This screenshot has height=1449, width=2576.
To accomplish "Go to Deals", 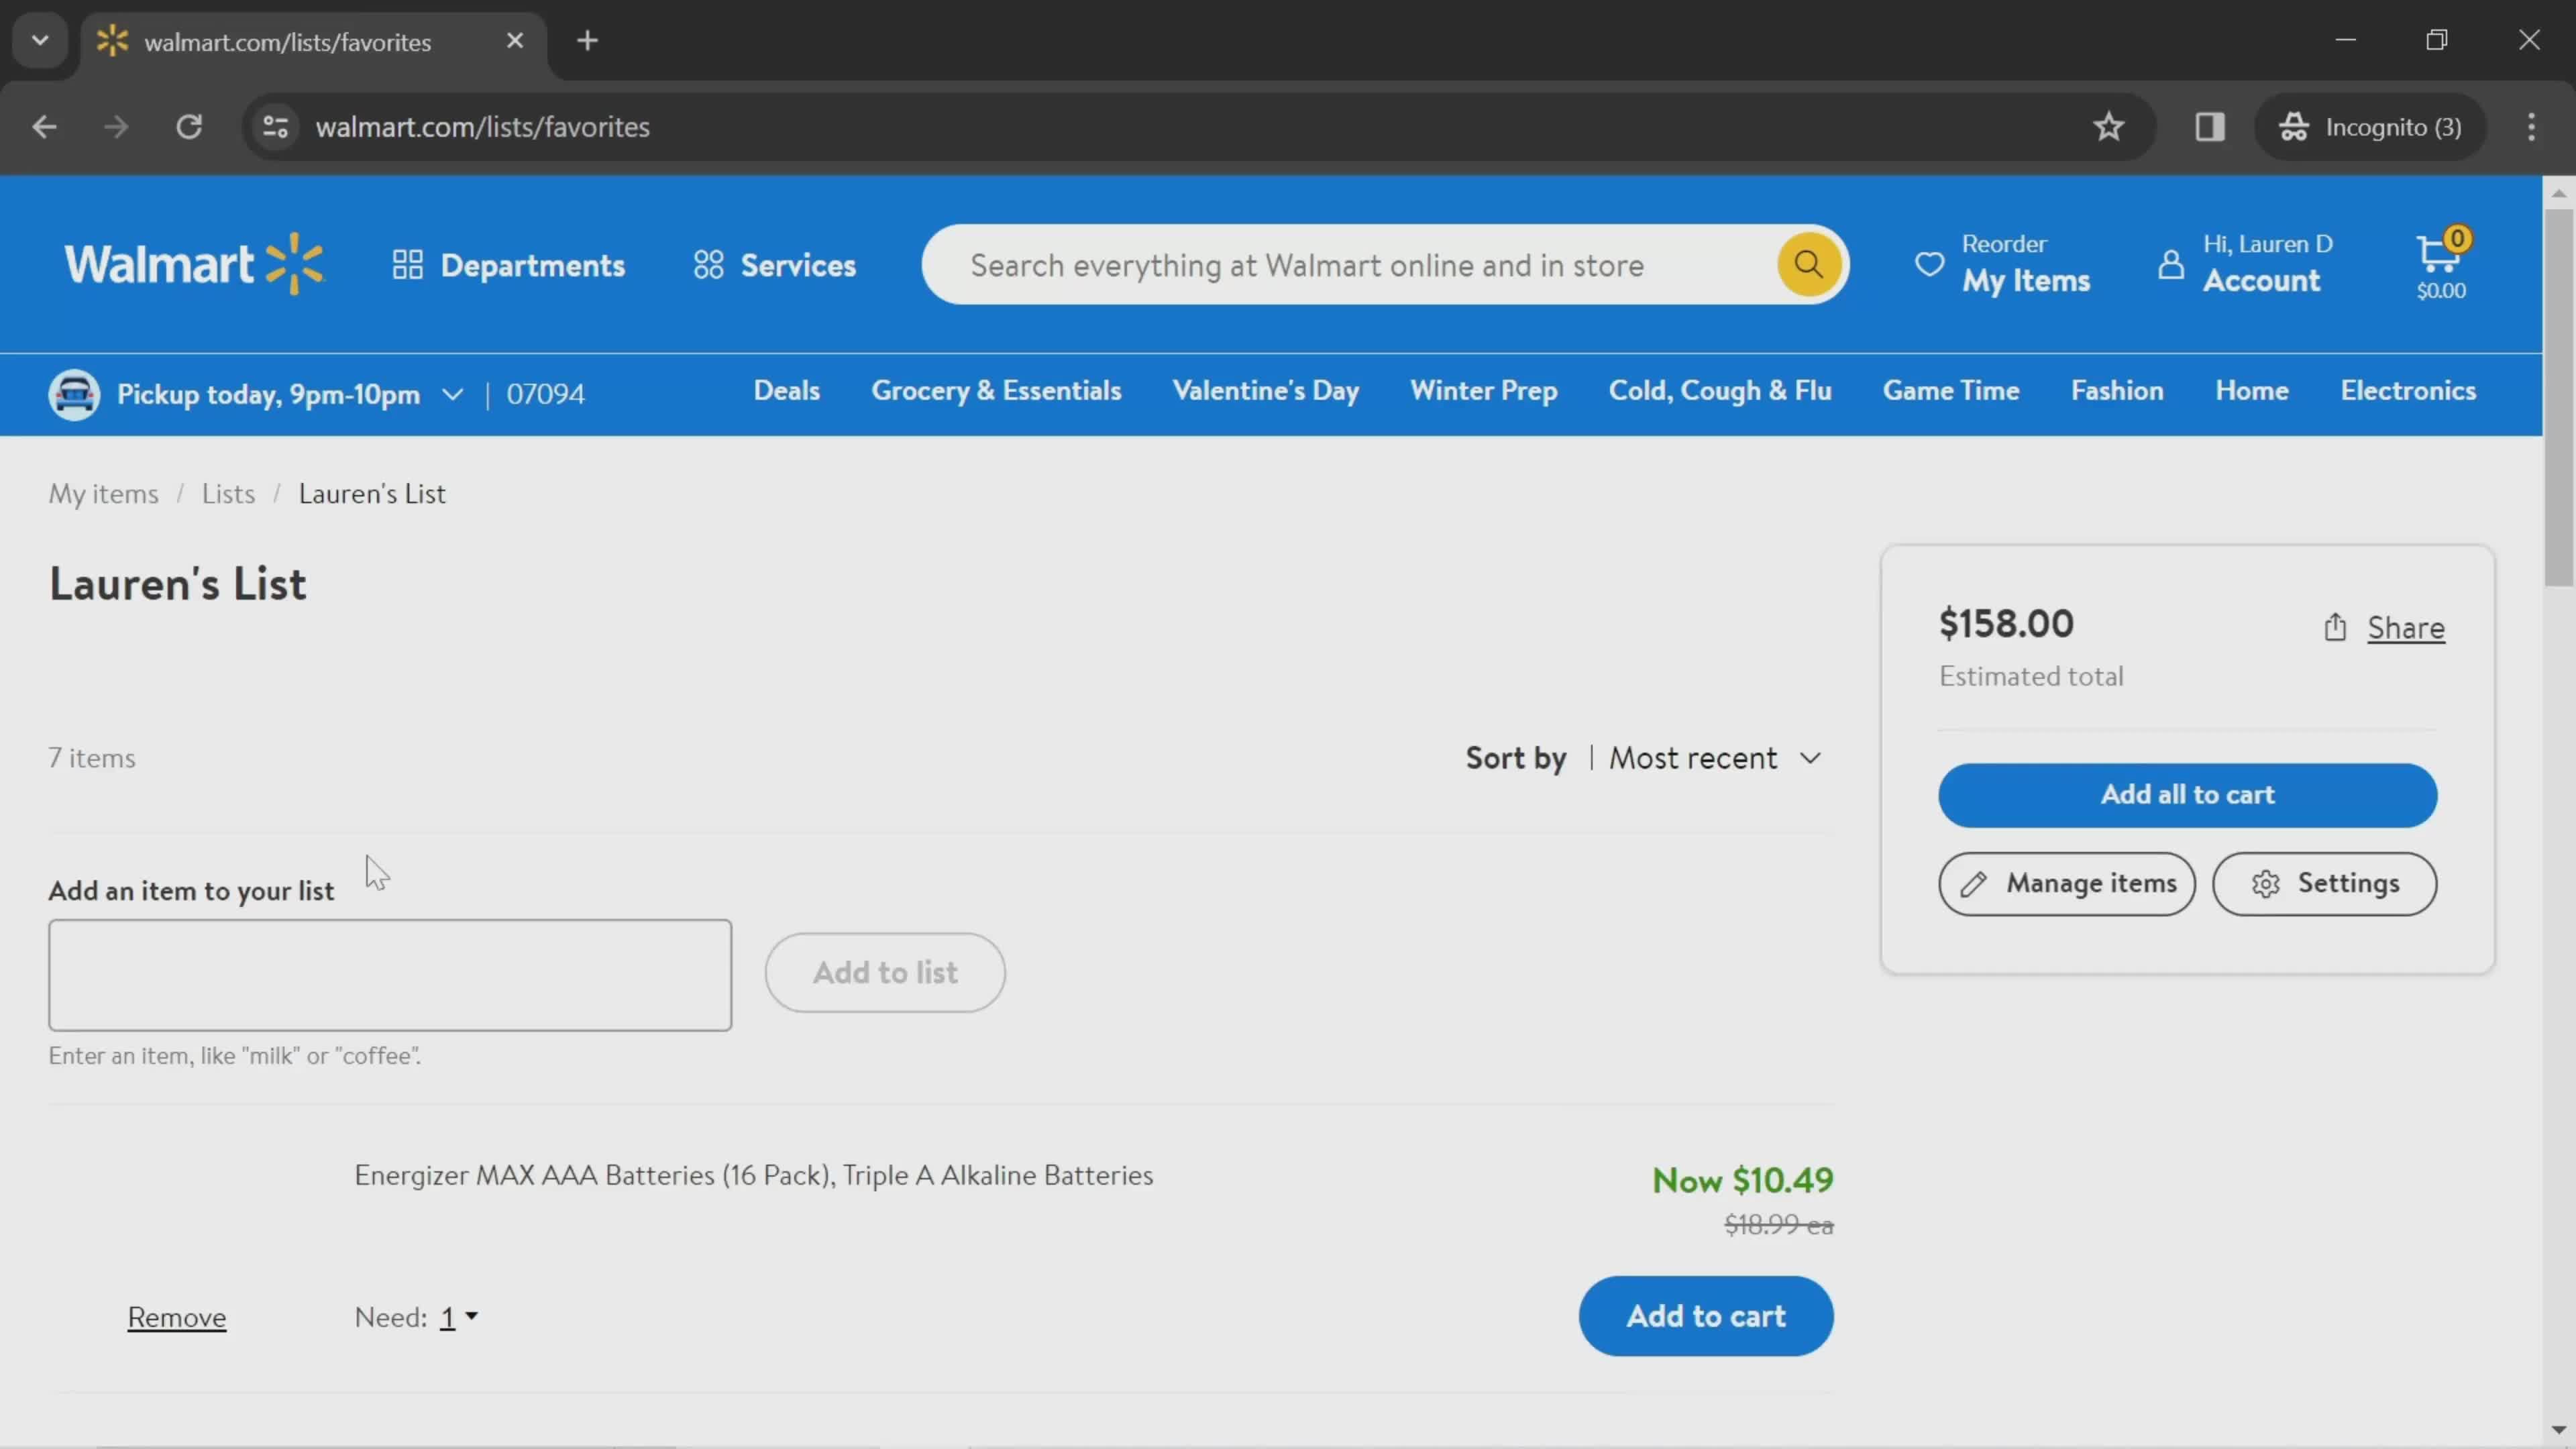I will coord(787,390).
